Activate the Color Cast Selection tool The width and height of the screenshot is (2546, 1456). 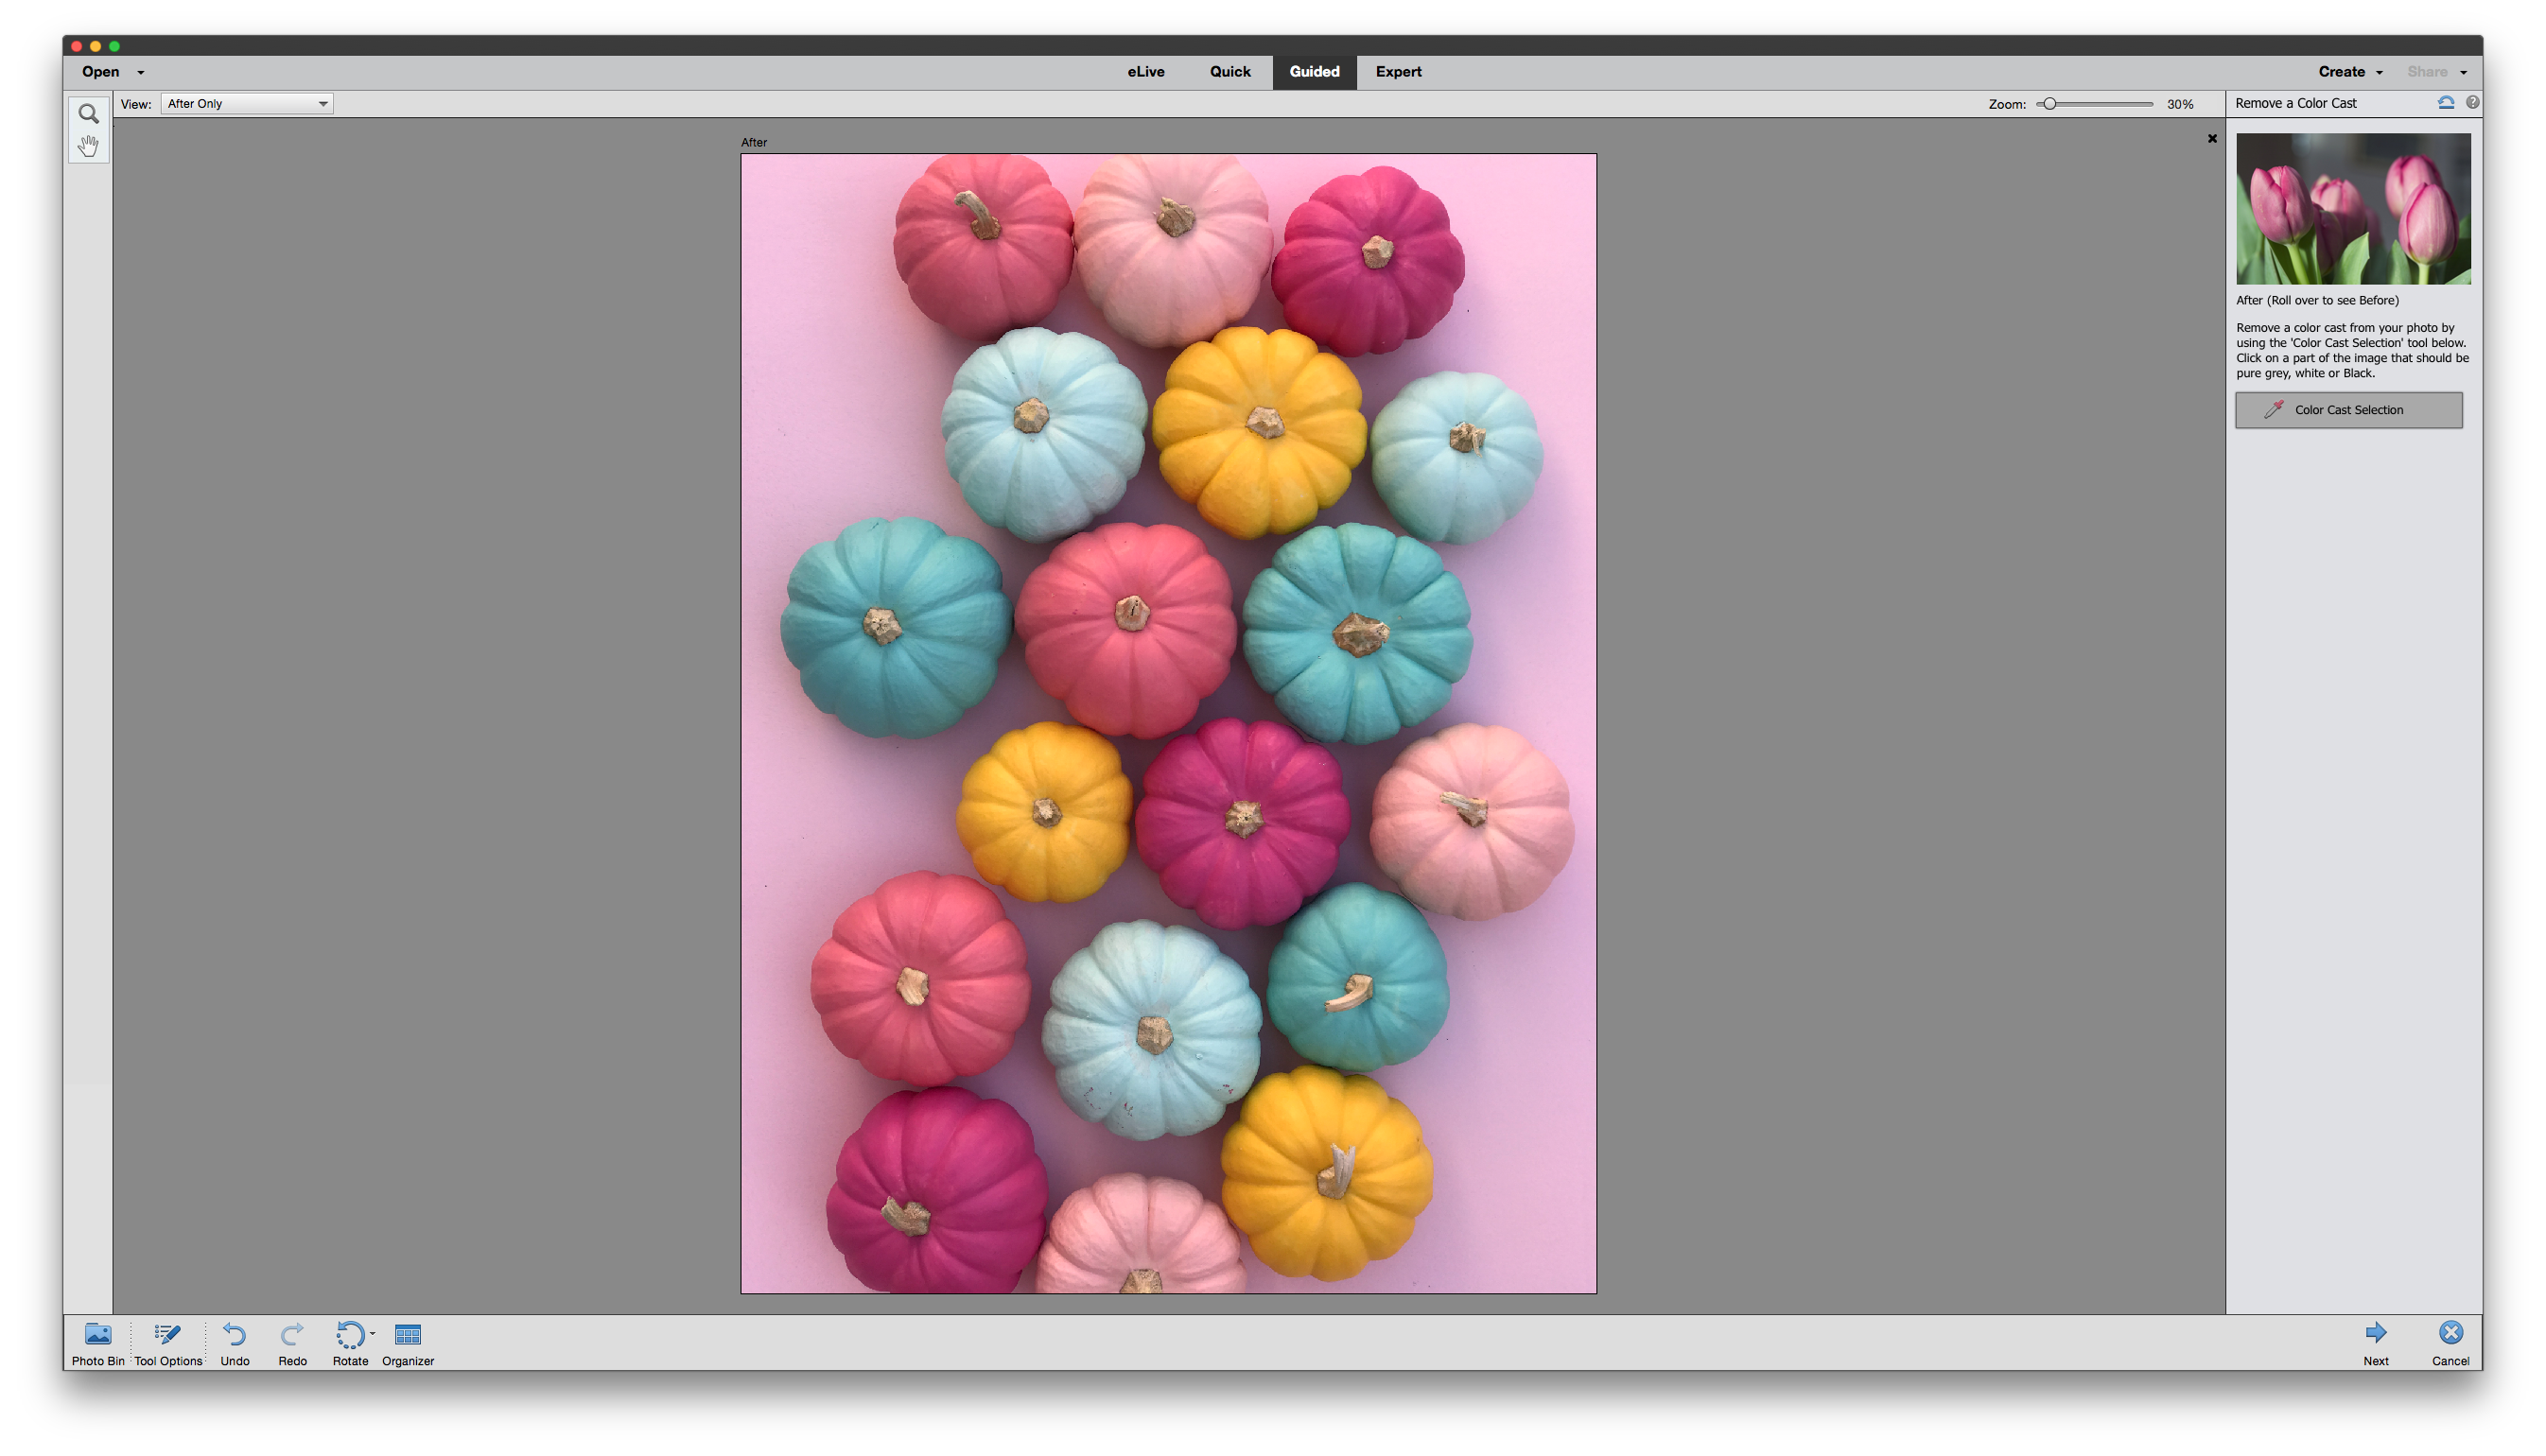(x=2349, y=410)
